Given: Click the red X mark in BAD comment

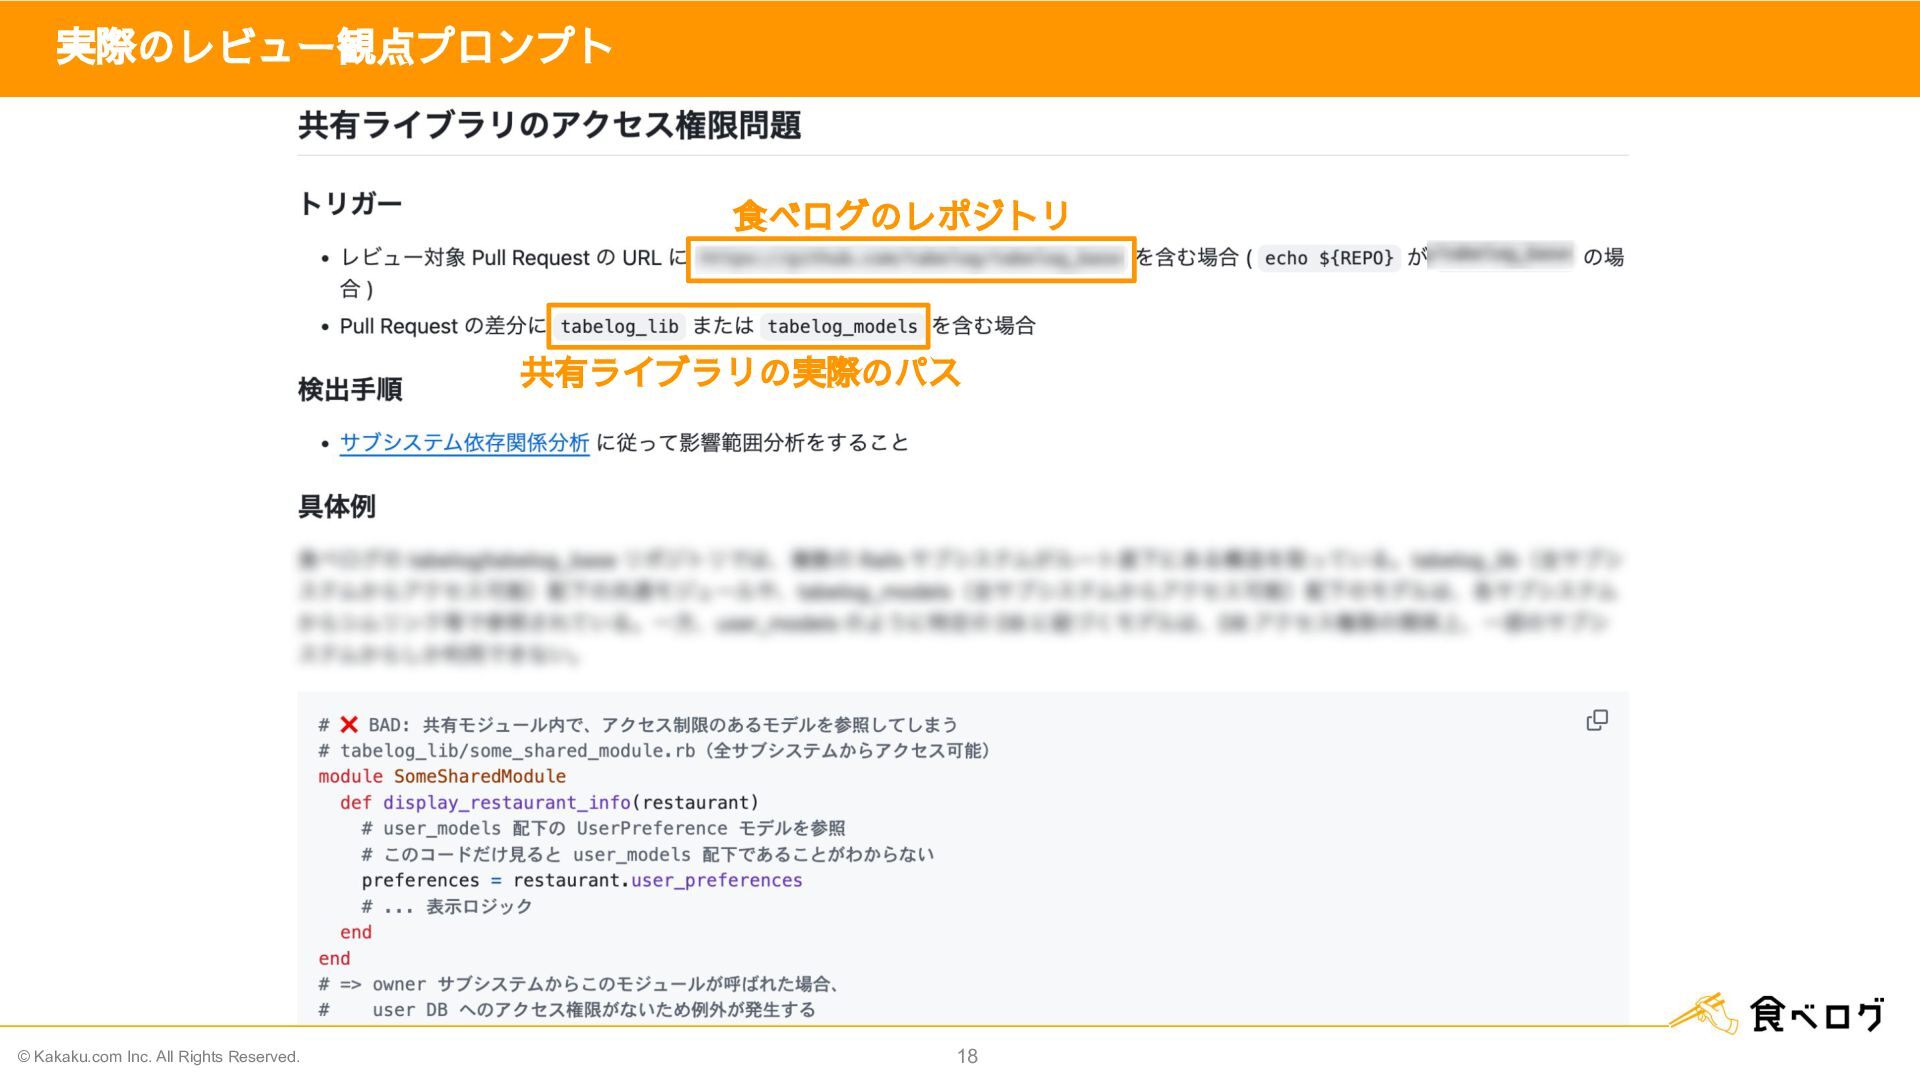Looking at the screenshot, I should point(349,725).
